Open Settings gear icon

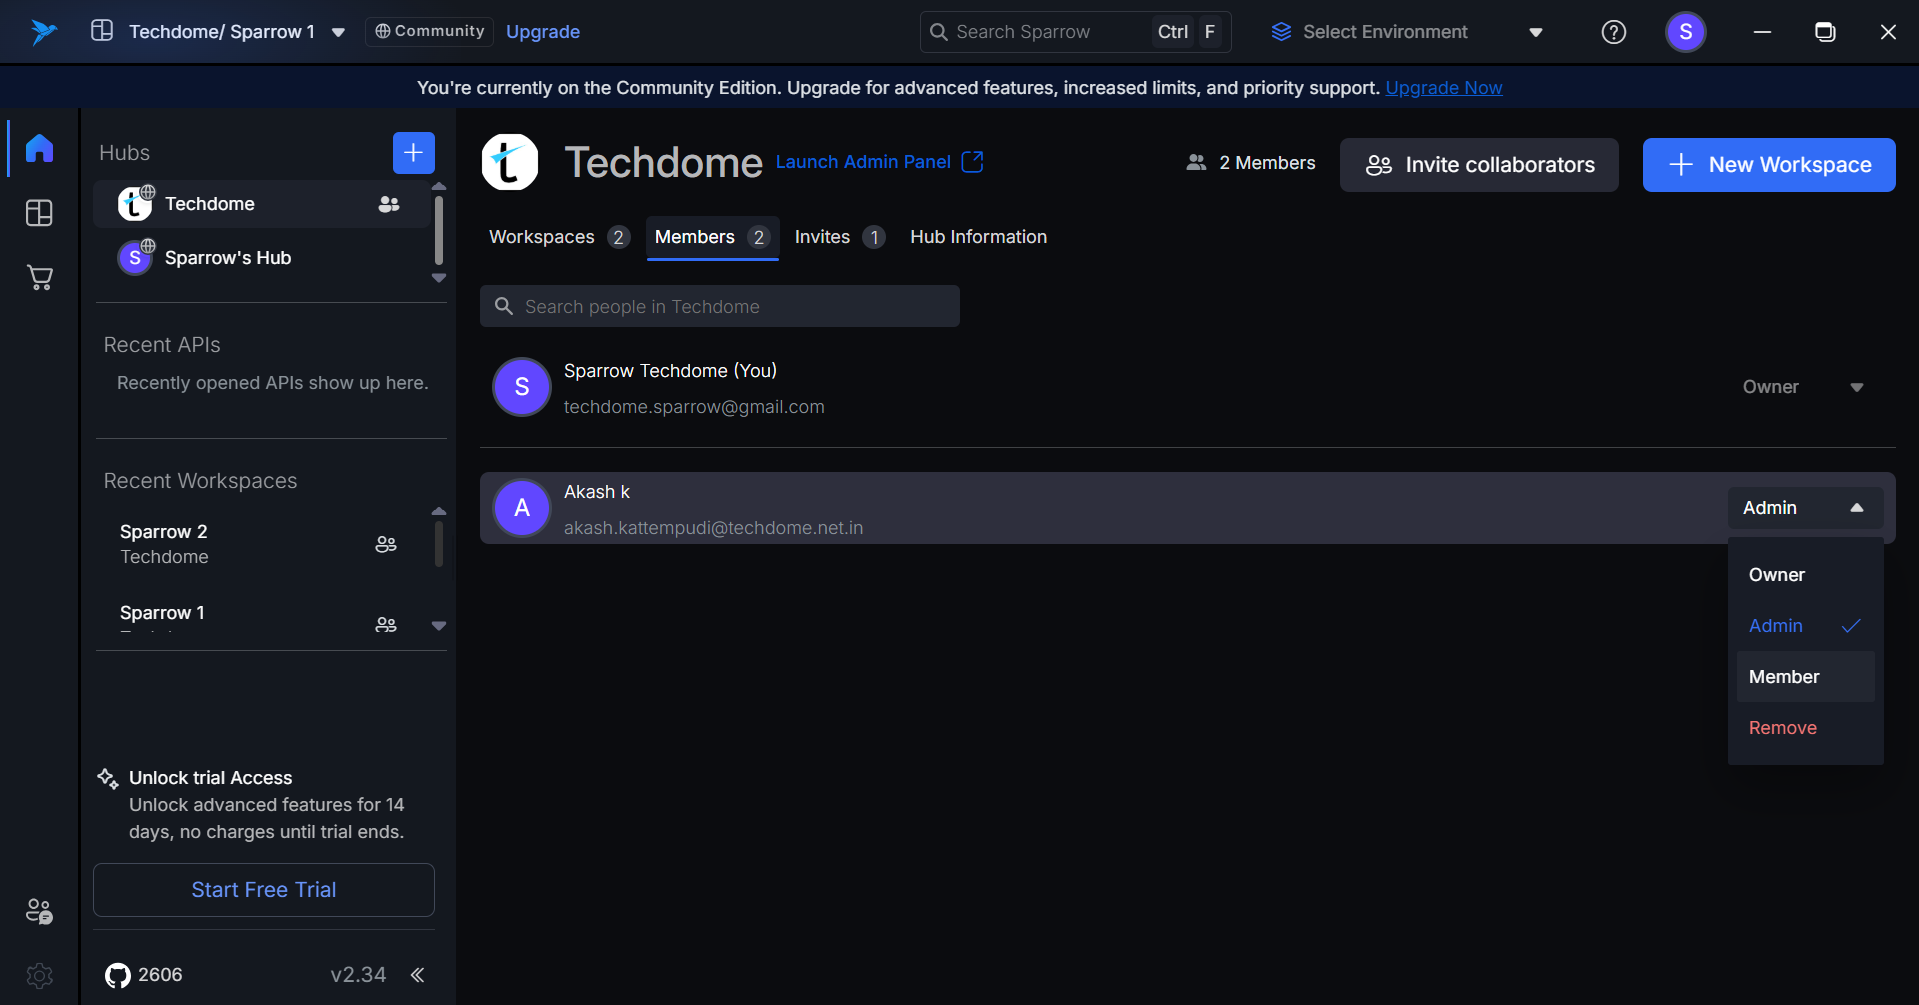click(x=39, y=975)
